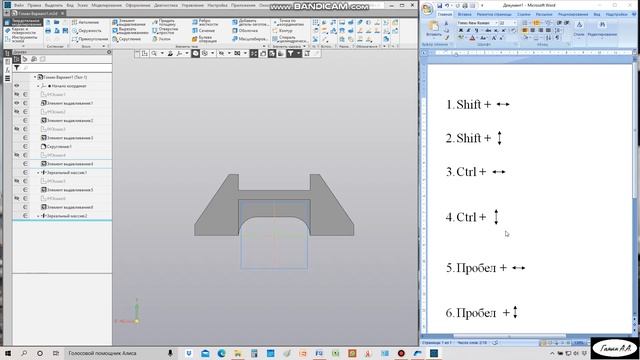Image resolution: width=640 pixels, height=360 pixels.
Task: Open the Диагностика menu in KOMPAS
Action: tap(166, 6)
